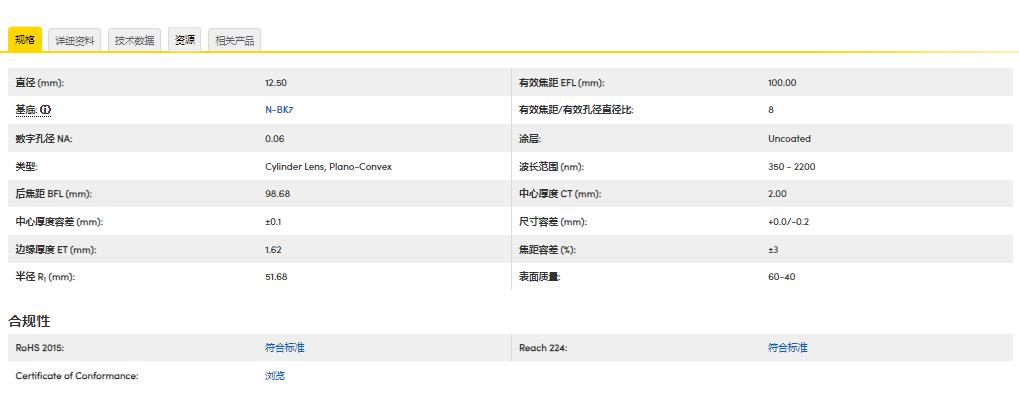This screenshot has height=409, width=1019.
Task: Click the underlined 基底 label
Action: [26, 110]
